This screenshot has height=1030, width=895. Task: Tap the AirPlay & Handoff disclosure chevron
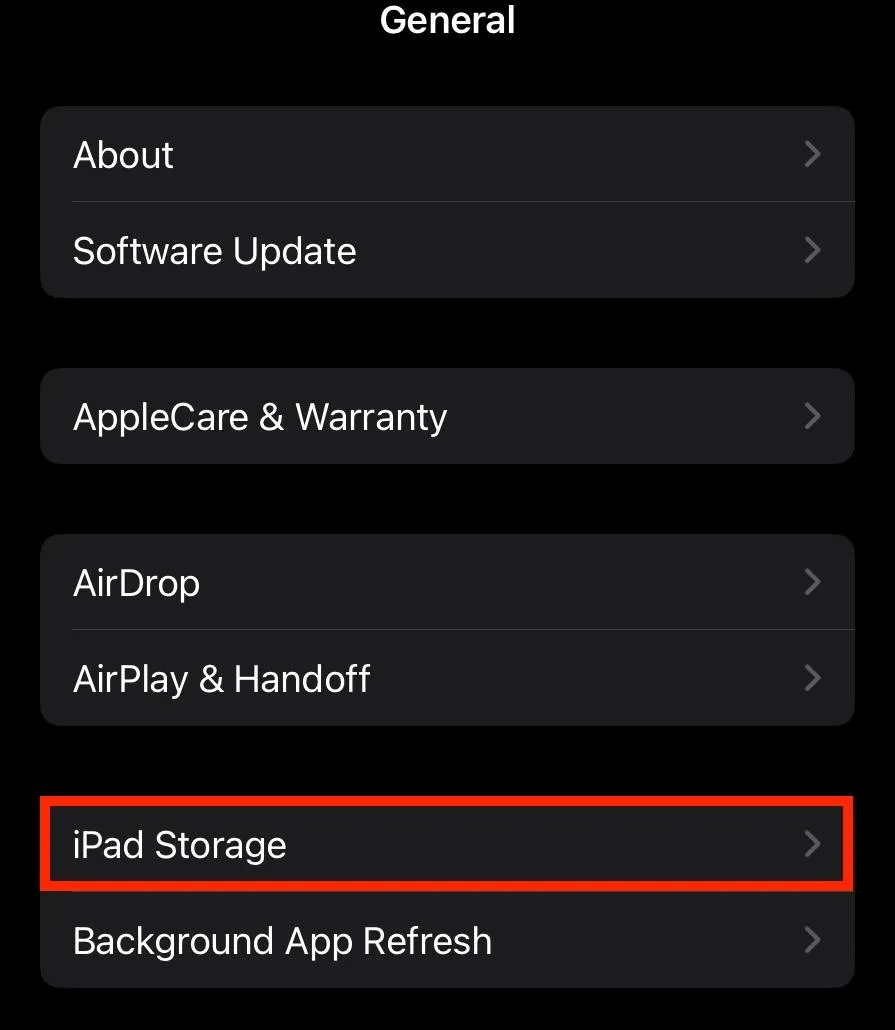(813, 678)
